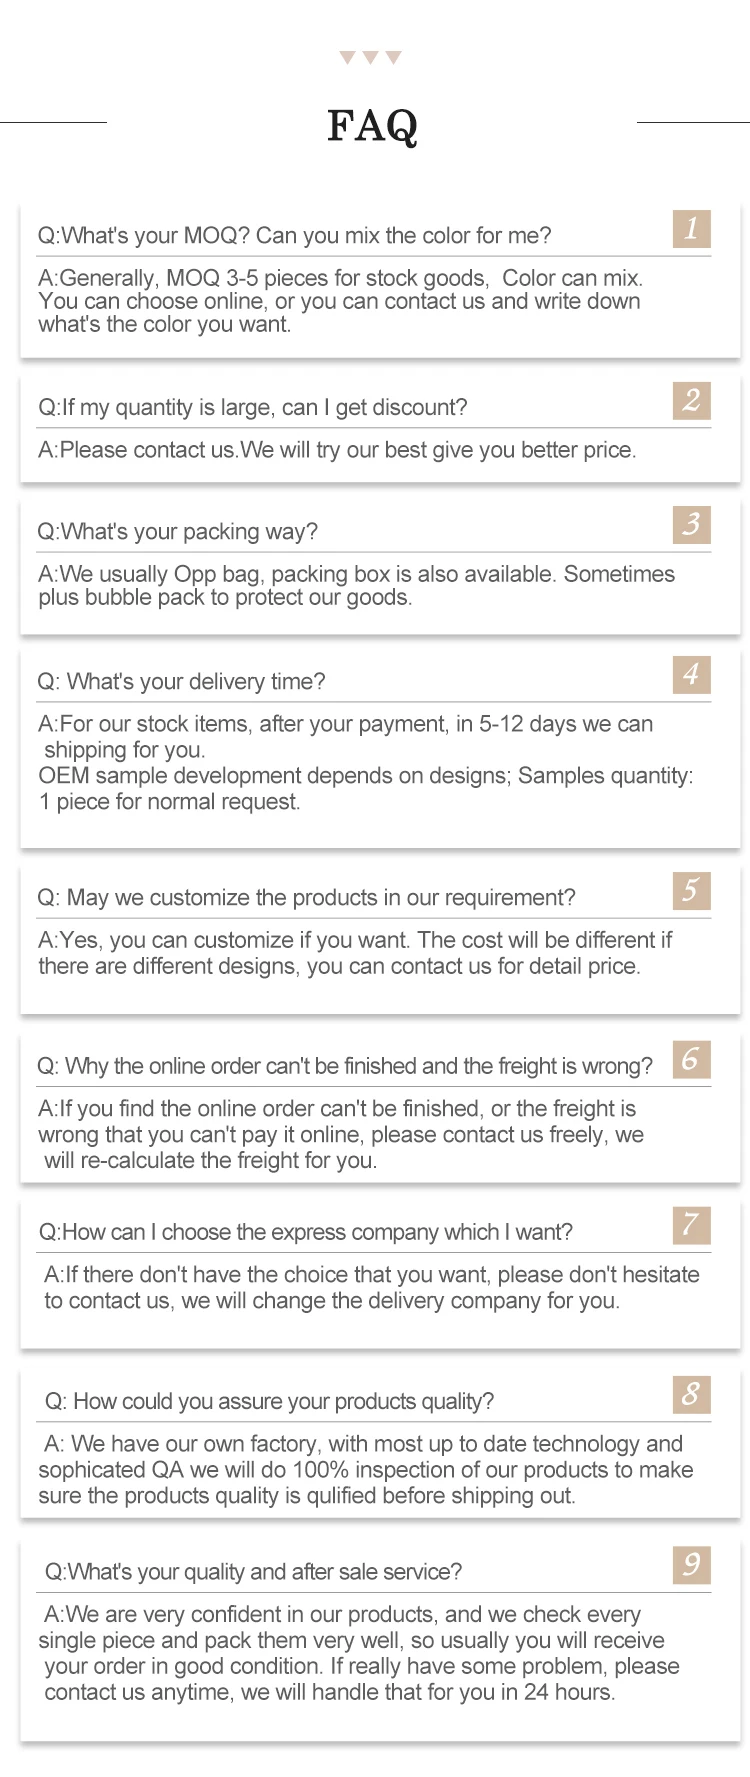Select the number 4 badge
Image resolution: width=750 pixels, height=1777 pixels.
tap(691, 675)
